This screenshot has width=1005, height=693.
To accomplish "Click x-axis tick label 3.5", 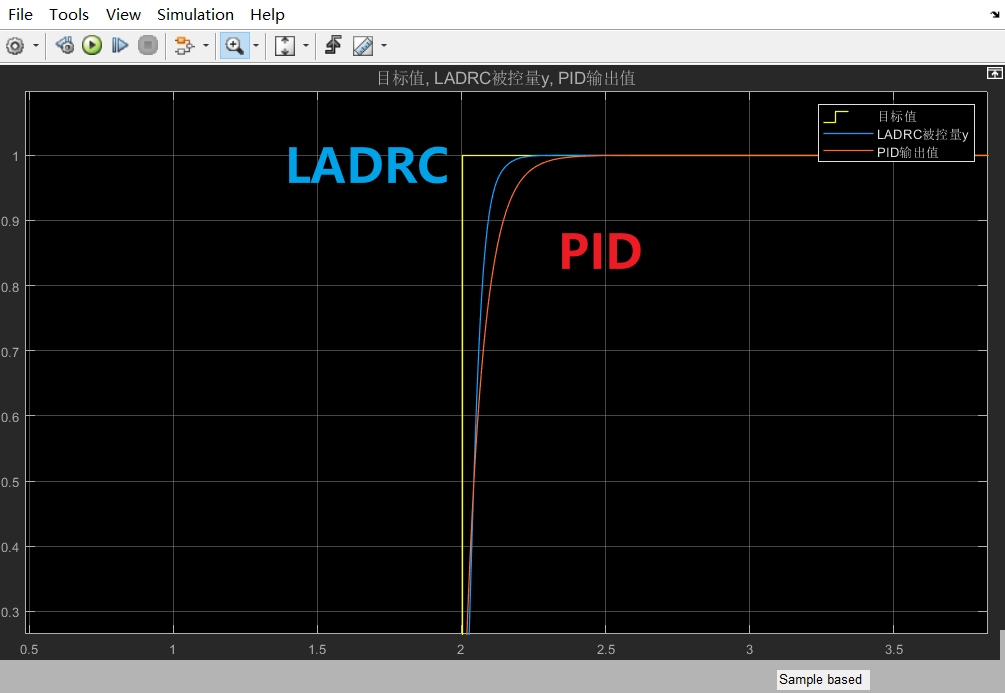I will tap(893, 649).
